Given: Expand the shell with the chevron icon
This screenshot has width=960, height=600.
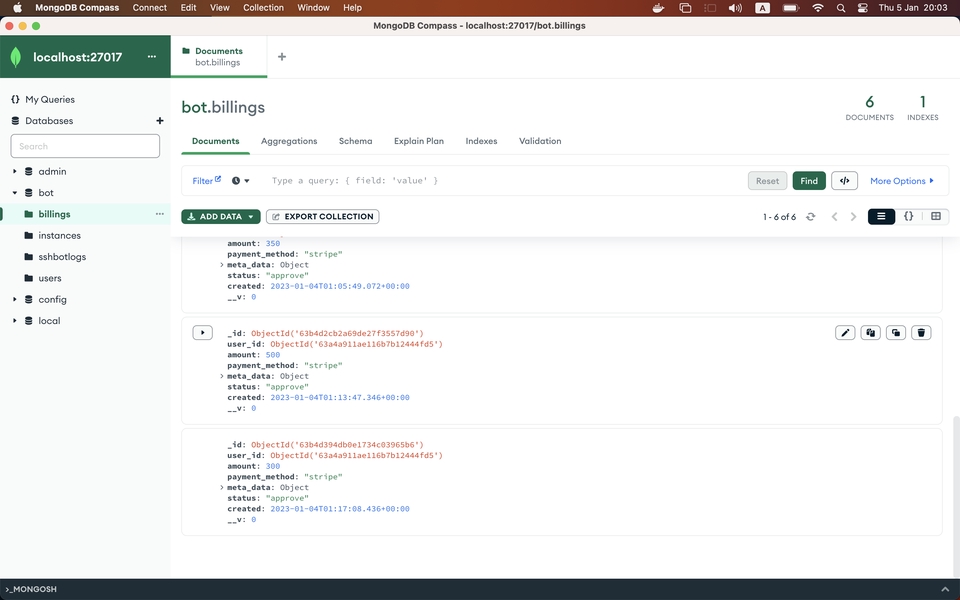Looking at the screenshot, I should pos(945,589).
